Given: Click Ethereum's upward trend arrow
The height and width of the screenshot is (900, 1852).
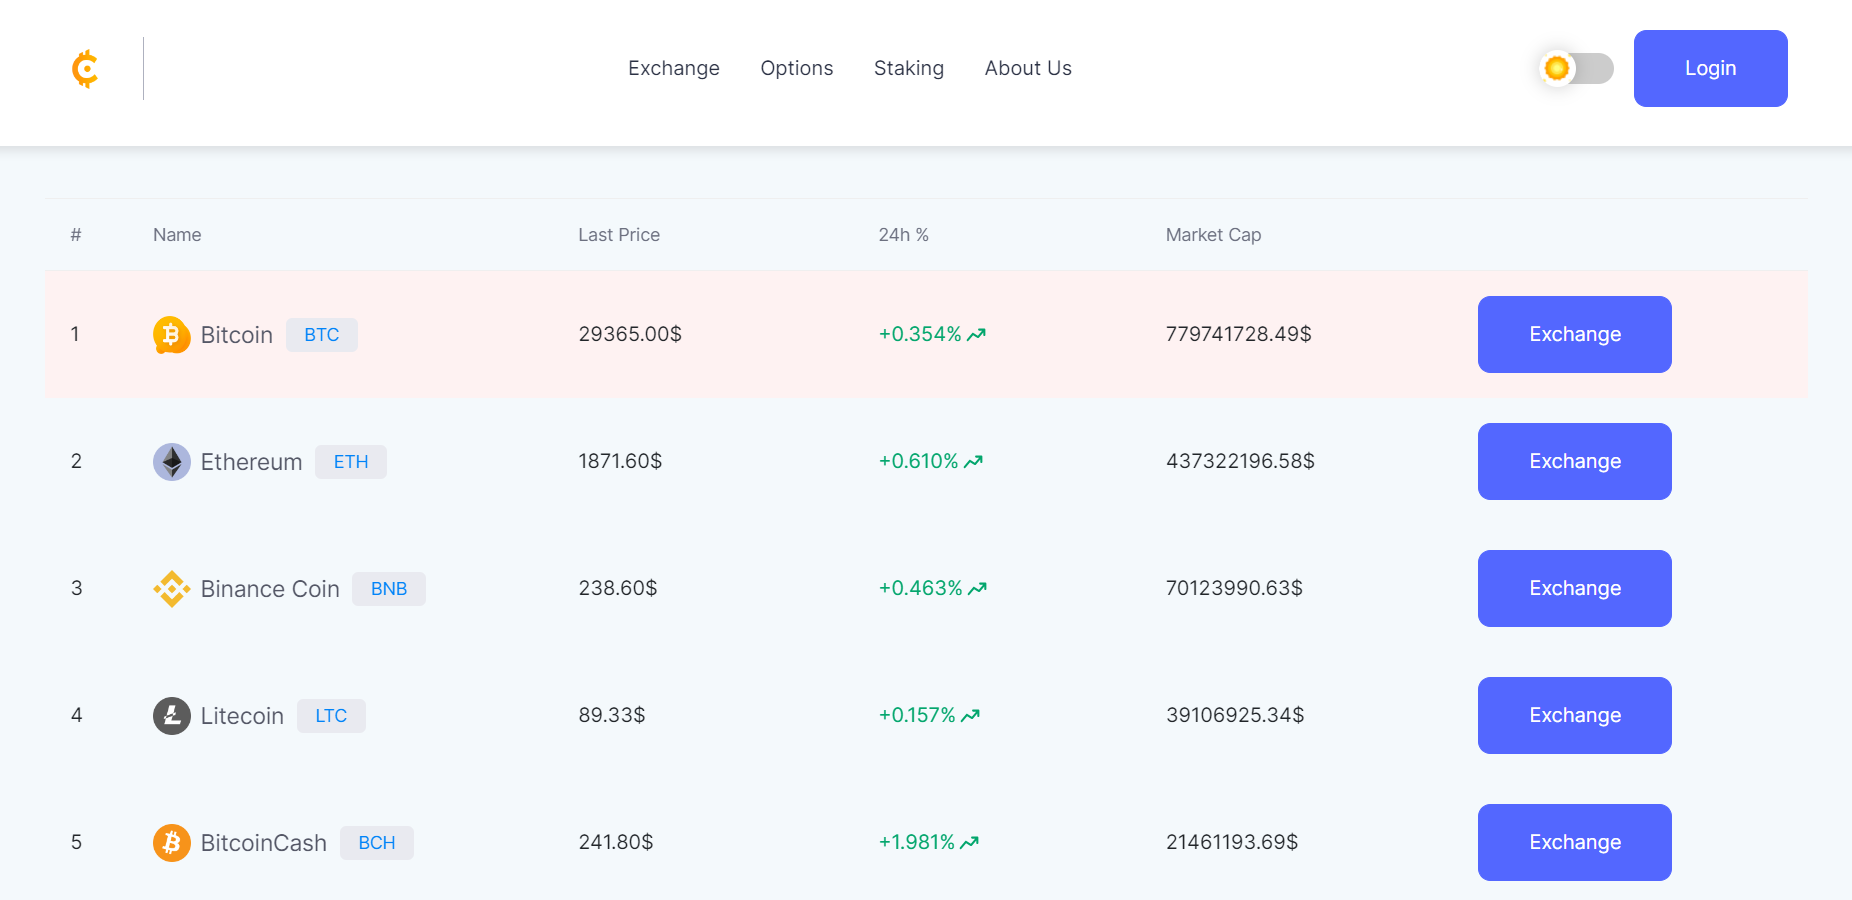Looking at the screenshot, I should (974, 462).
